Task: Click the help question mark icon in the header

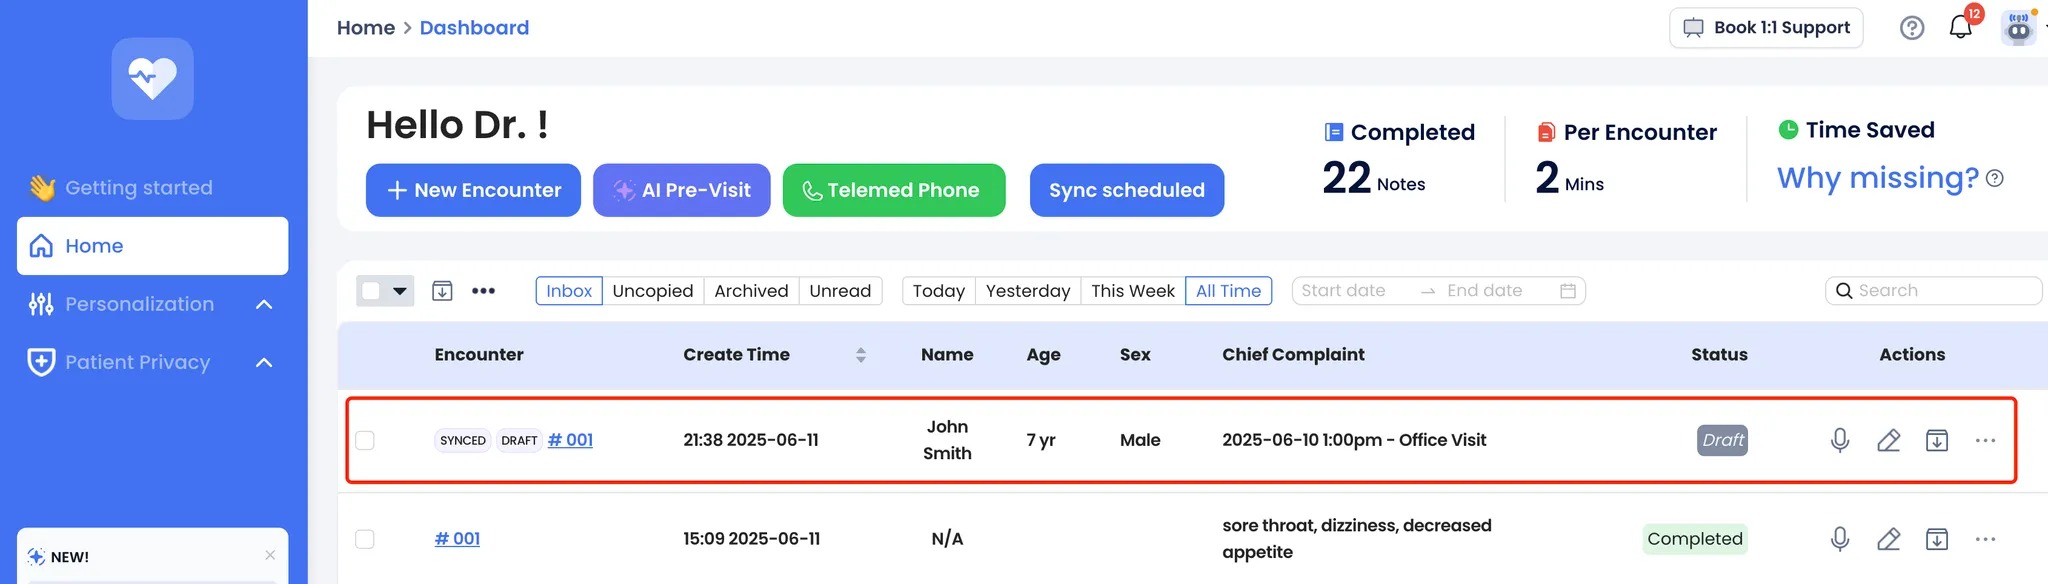Action: pyautogui.click(x=1912, y=28)
